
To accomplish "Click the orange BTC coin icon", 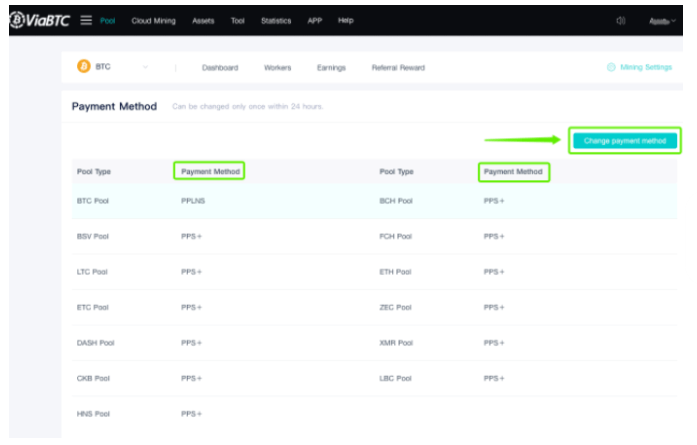I will click(x=84, y=66).
